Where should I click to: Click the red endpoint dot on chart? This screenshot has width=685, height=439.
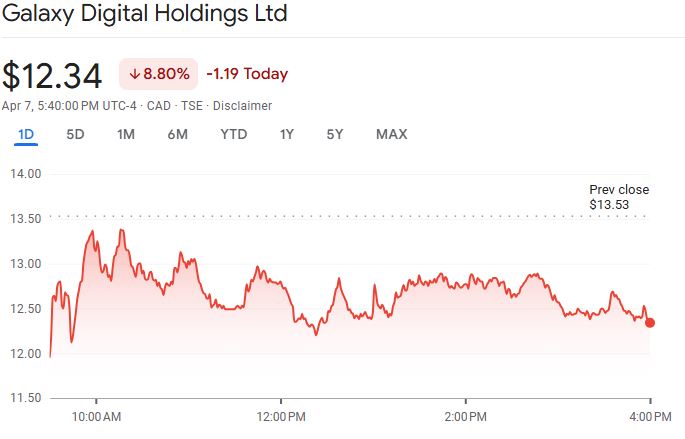[x=650, y=322]
